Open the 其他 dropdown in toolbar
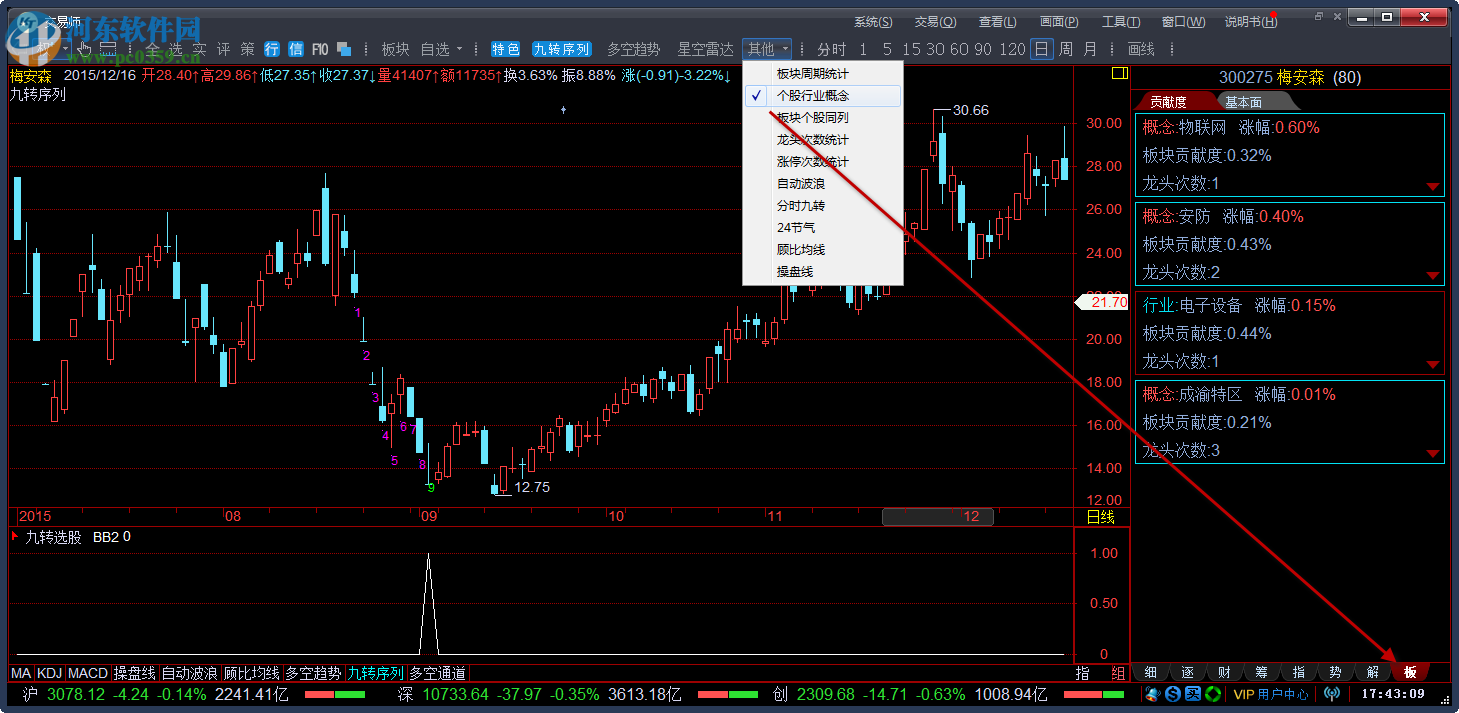 pyautogui.click(x=767, y=49)
